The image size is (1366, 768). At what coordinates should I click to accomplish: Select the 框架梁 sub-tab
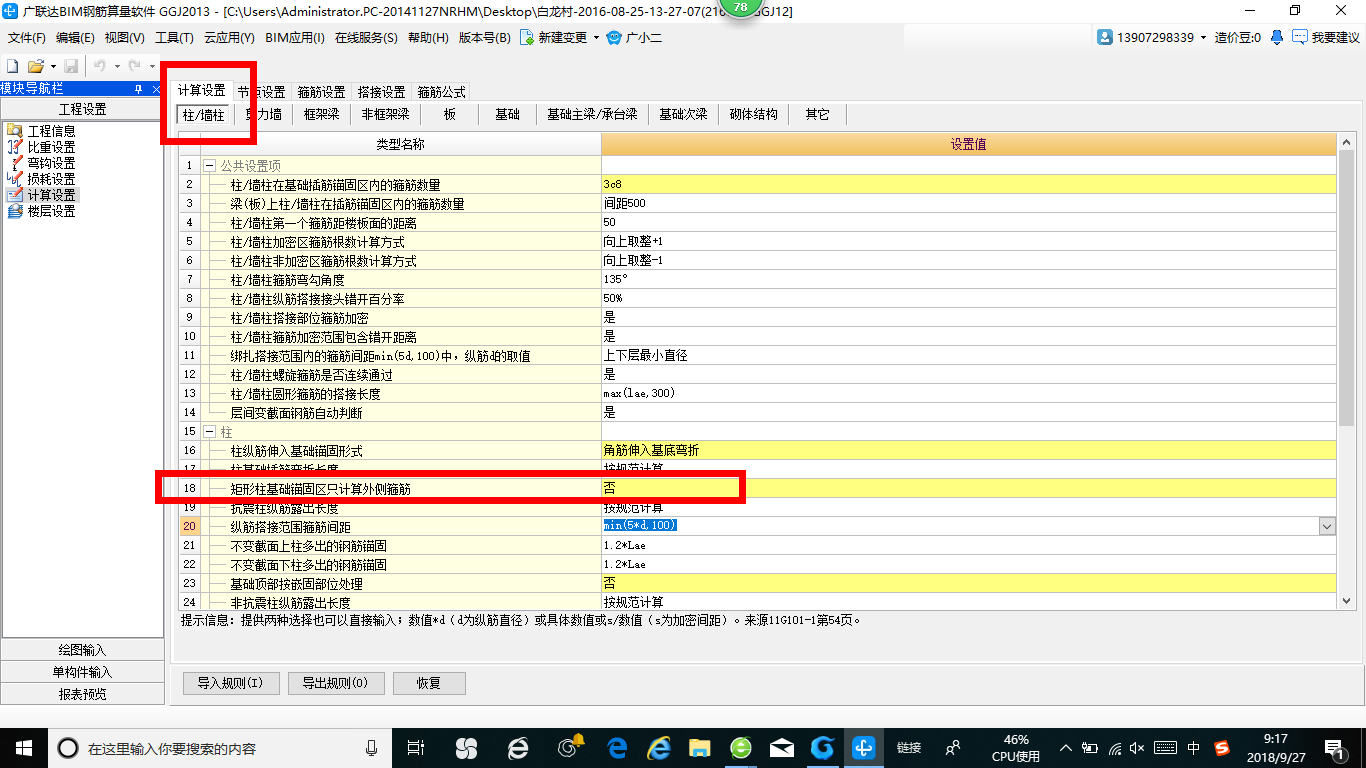pyautogui.click(x=322, y=114)
